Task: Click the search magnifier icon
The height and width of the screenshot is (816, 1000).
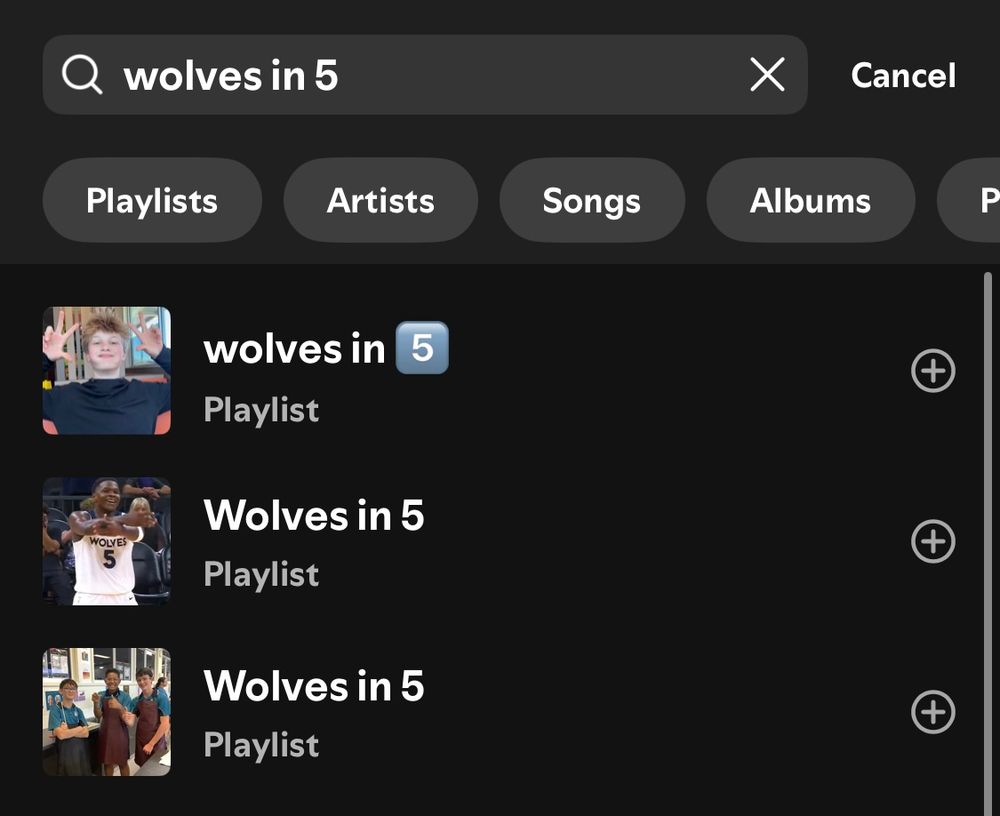Action: [x=82, y=75]
